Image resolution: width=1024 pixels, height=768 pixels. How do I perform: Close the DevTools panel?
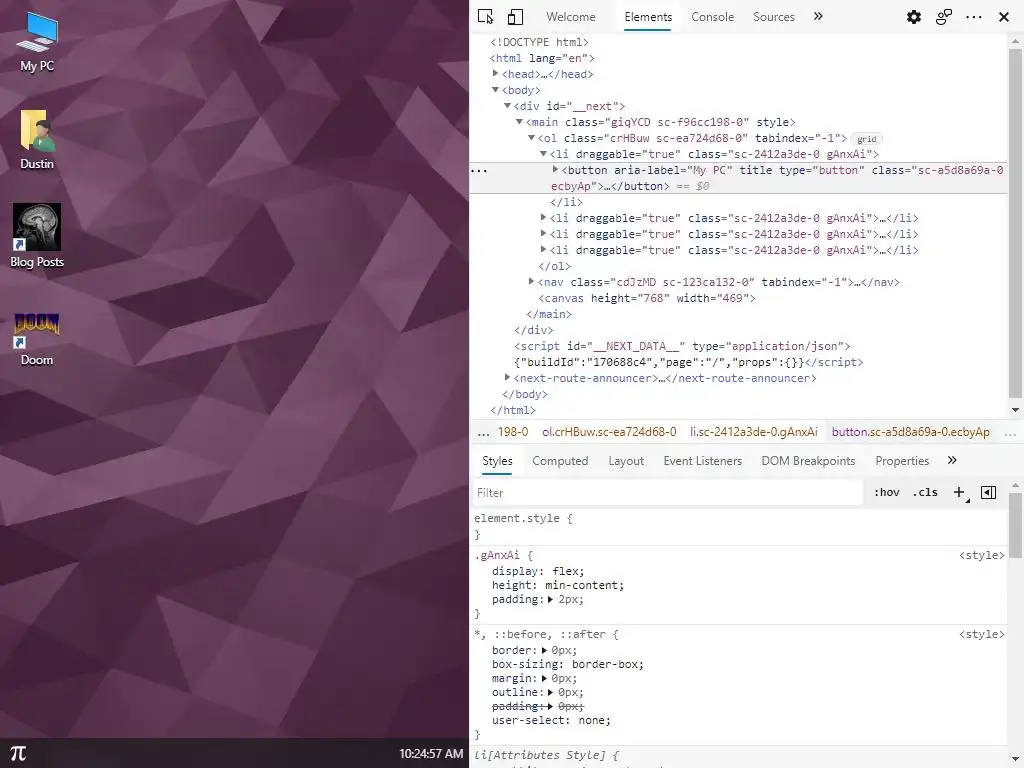(x=1004, y=17)
